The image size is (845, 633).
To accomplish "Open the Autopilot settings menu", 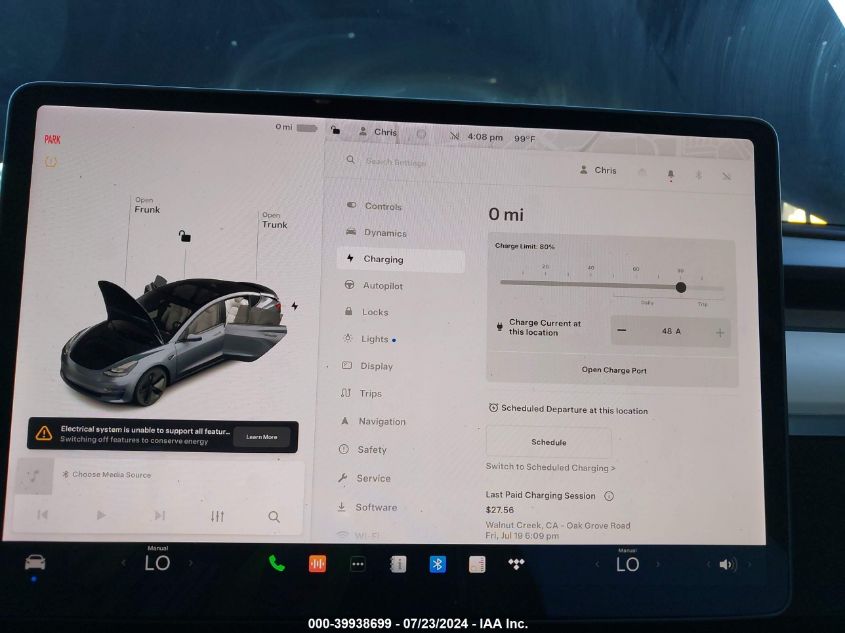I will [382, 286].
